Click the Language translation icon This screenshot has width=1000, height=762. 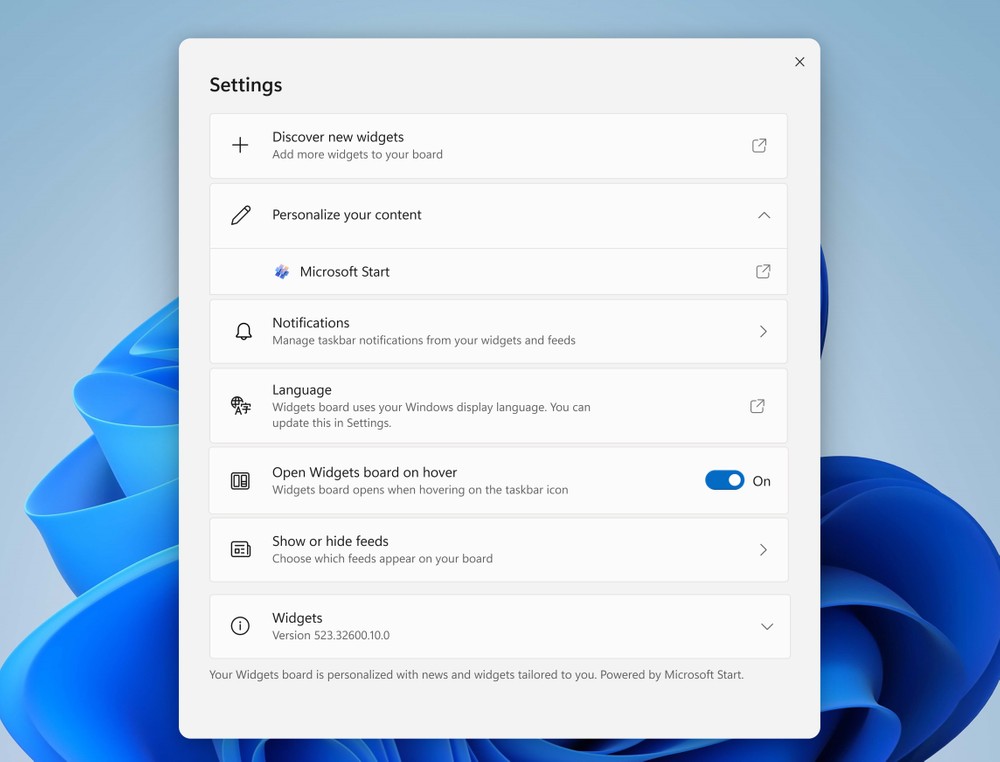click(x=240, y=406)
